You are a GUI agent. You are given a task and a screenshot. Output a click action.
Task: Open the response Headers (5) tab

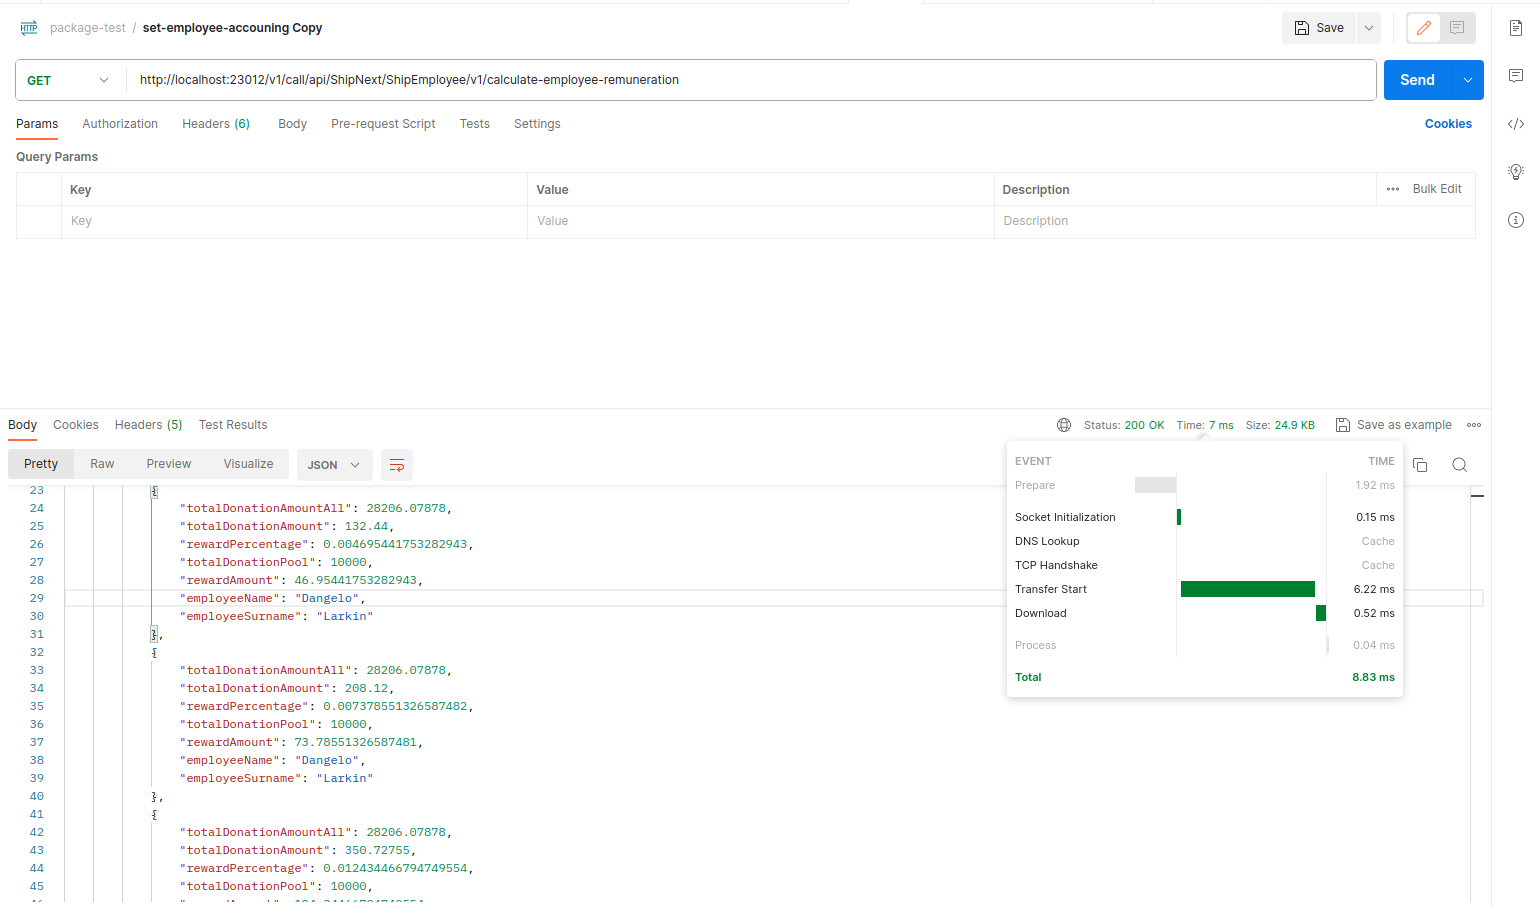click(149, 425)
